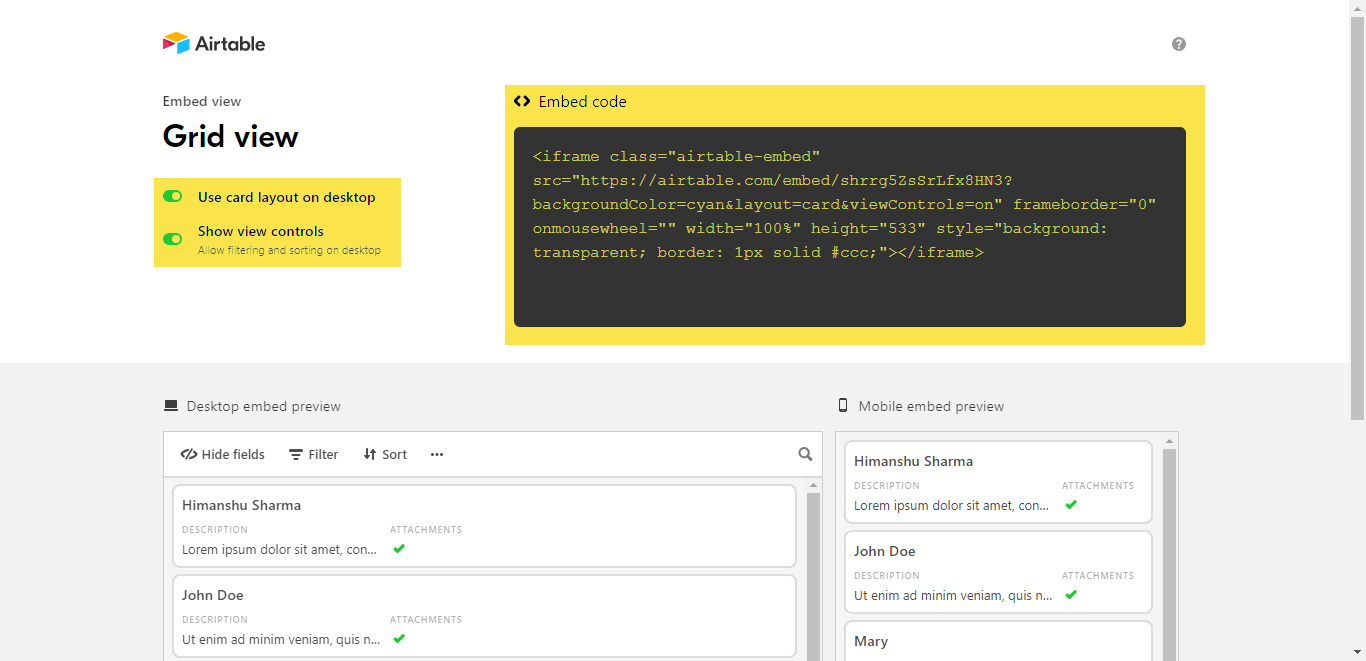Viewport: 1366px width, 661px height.
Task: Open the Sort options
Action: point(385,454)
